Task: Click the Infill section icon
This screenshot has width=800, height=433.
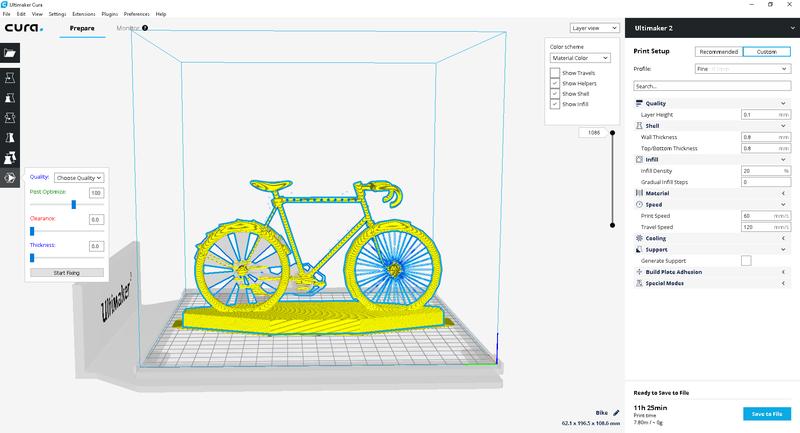Action: click(638, 159)
